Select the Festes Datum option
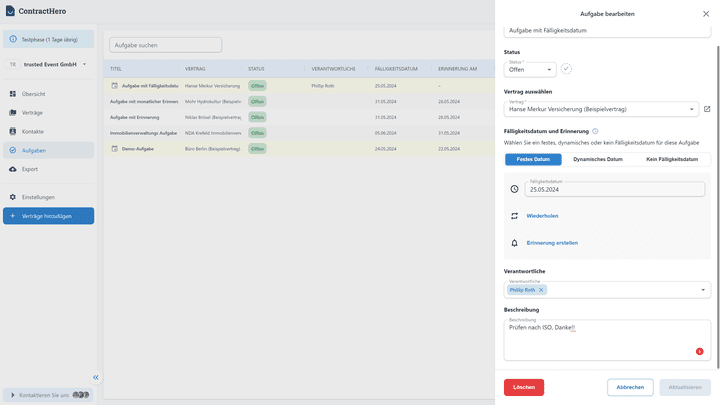The height and width of the screenshot is (405, 720). point(533,159)
